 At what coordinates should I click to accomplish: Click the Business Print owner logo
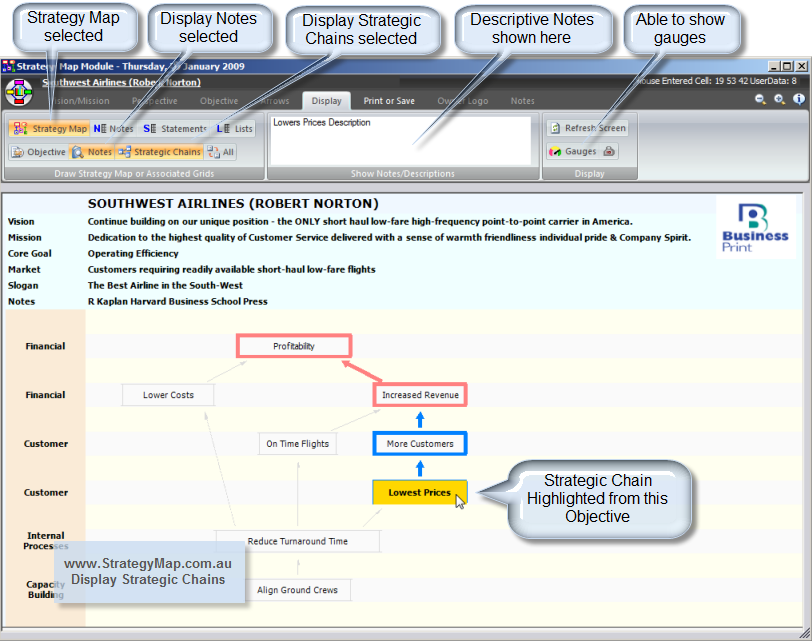tap(755, 227)
